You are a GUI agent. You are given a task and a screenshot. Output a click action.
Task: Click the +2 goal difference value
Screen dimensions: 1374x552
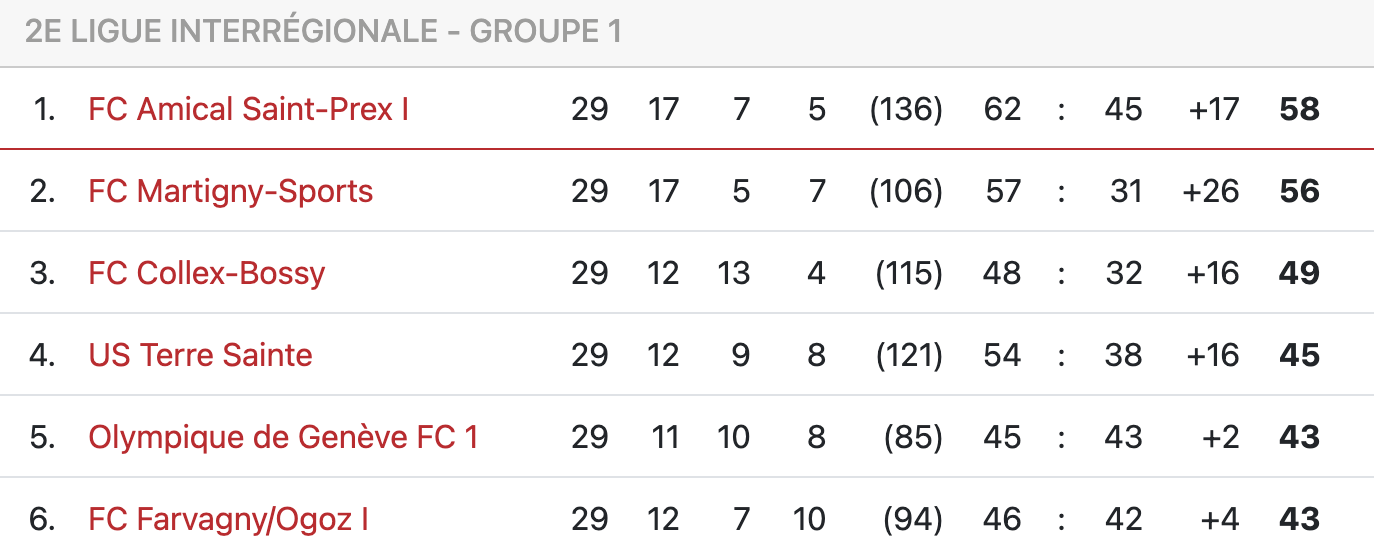click(1220, 437)
